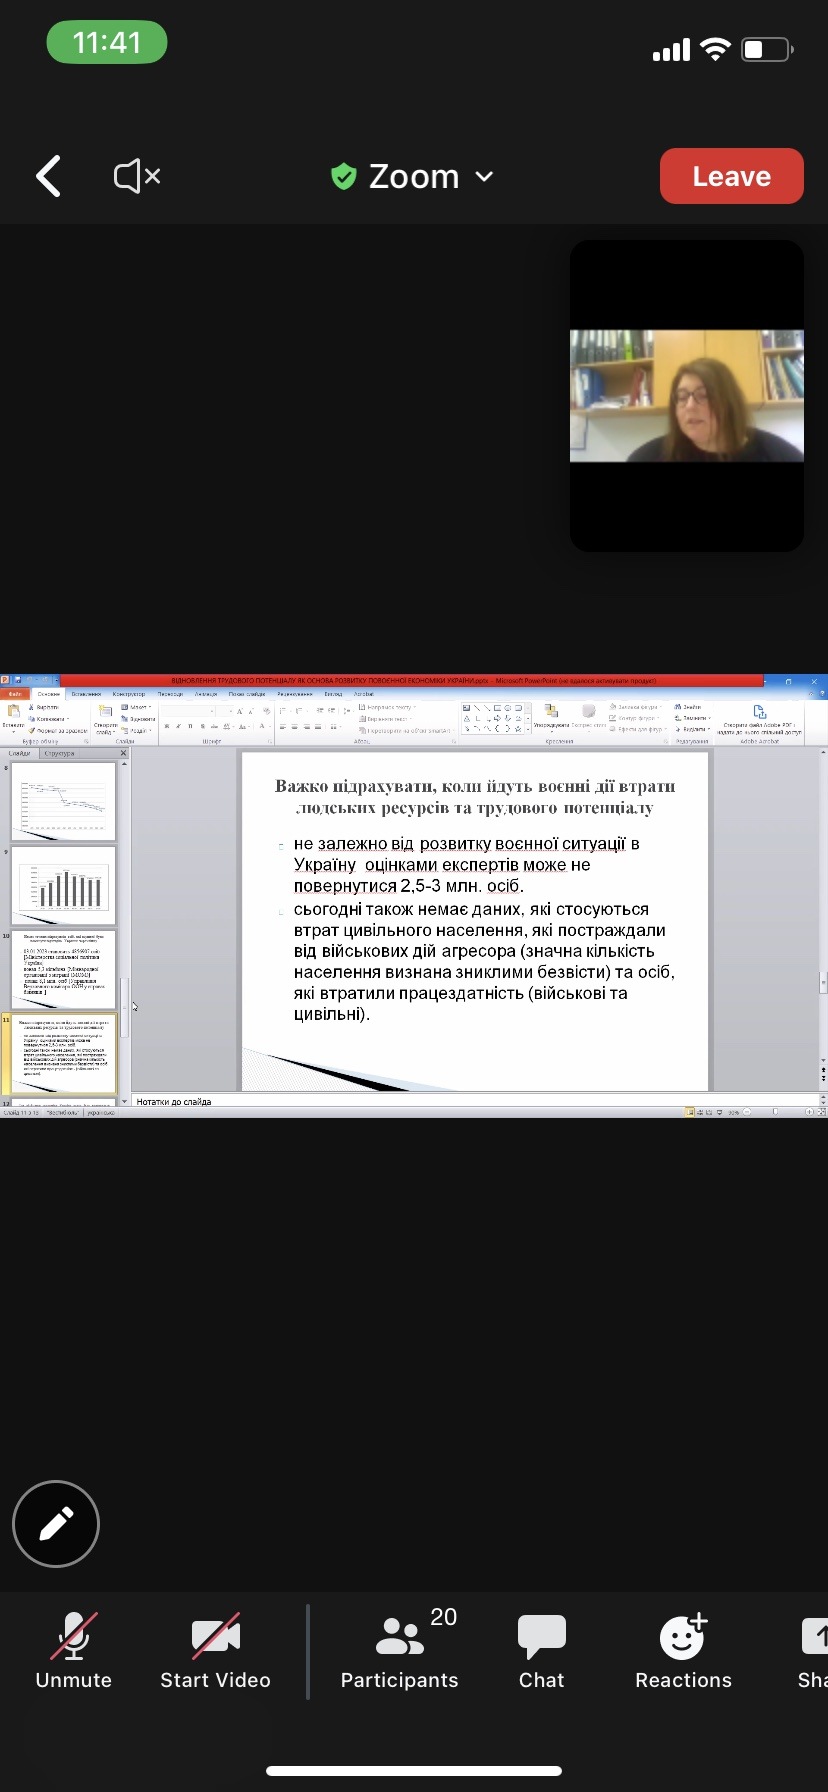Image resolution: width=828 pixels, height=1792 pixels.
Task: Open the Participants list
Action: coord(399,1650)
